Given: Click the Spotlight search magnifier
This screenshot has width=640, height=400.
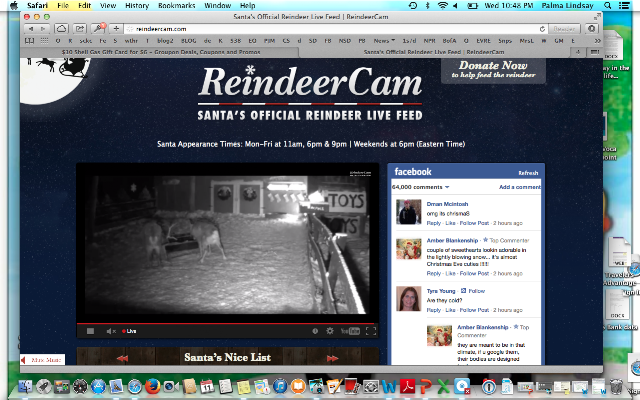Looking at the screenshot, I should coord(607,6).
